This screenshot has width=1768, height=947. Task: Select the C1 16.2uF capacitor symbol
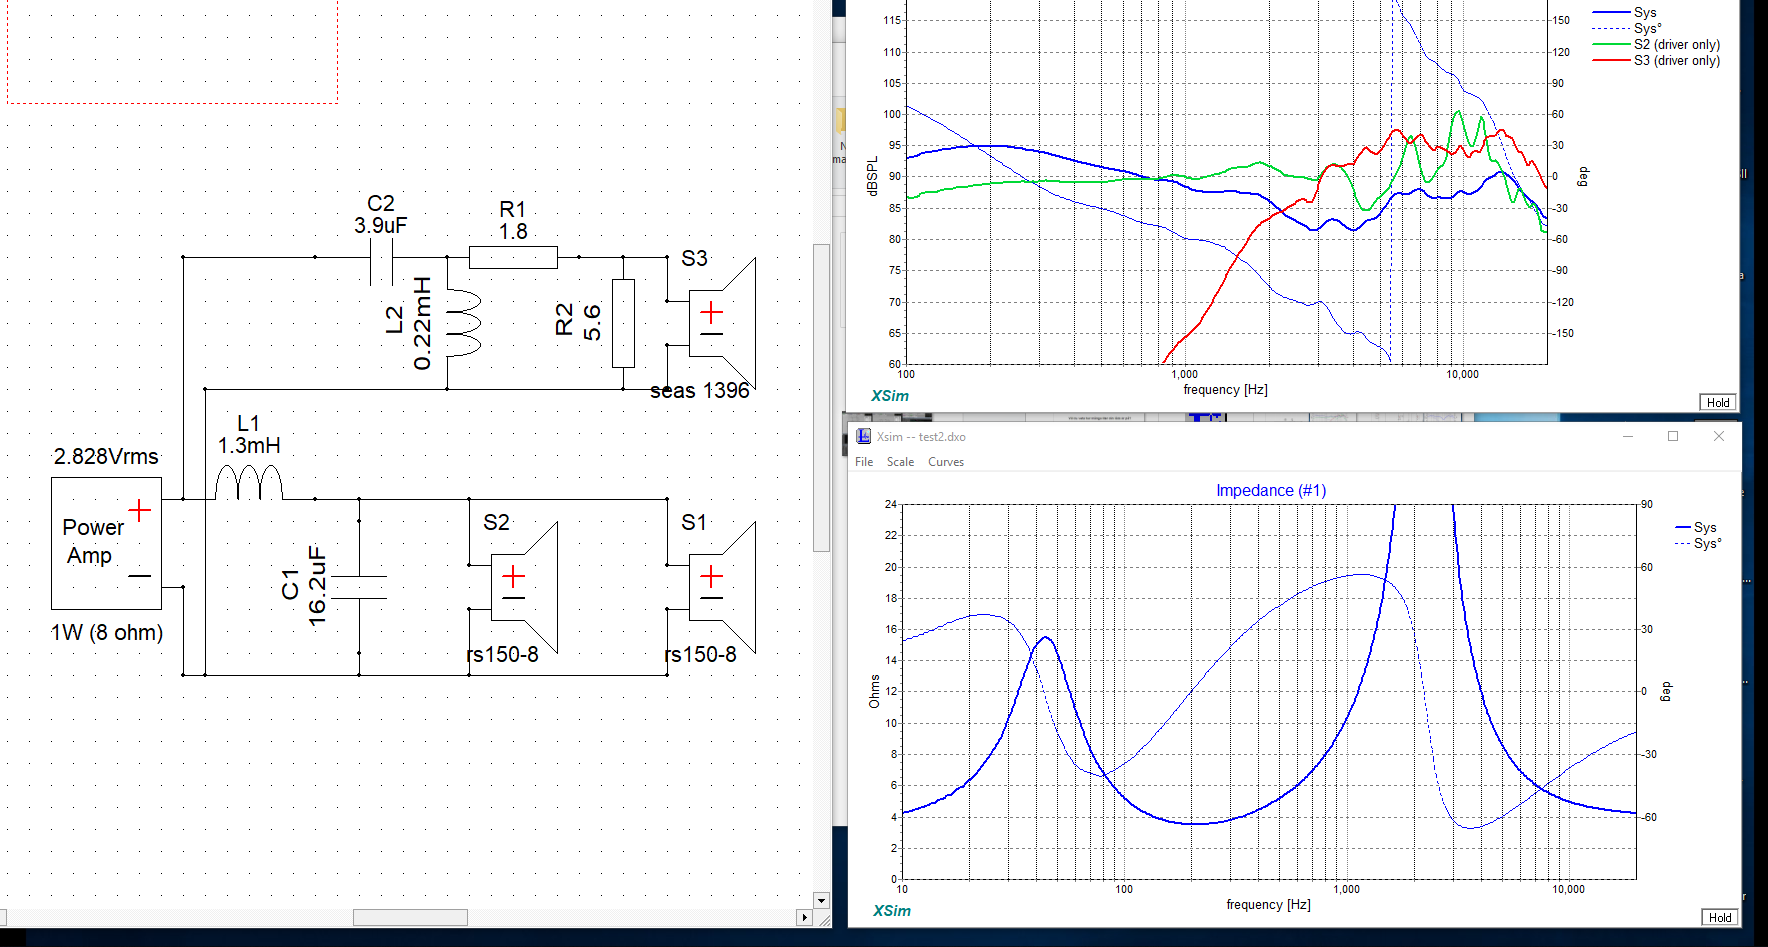359,587
